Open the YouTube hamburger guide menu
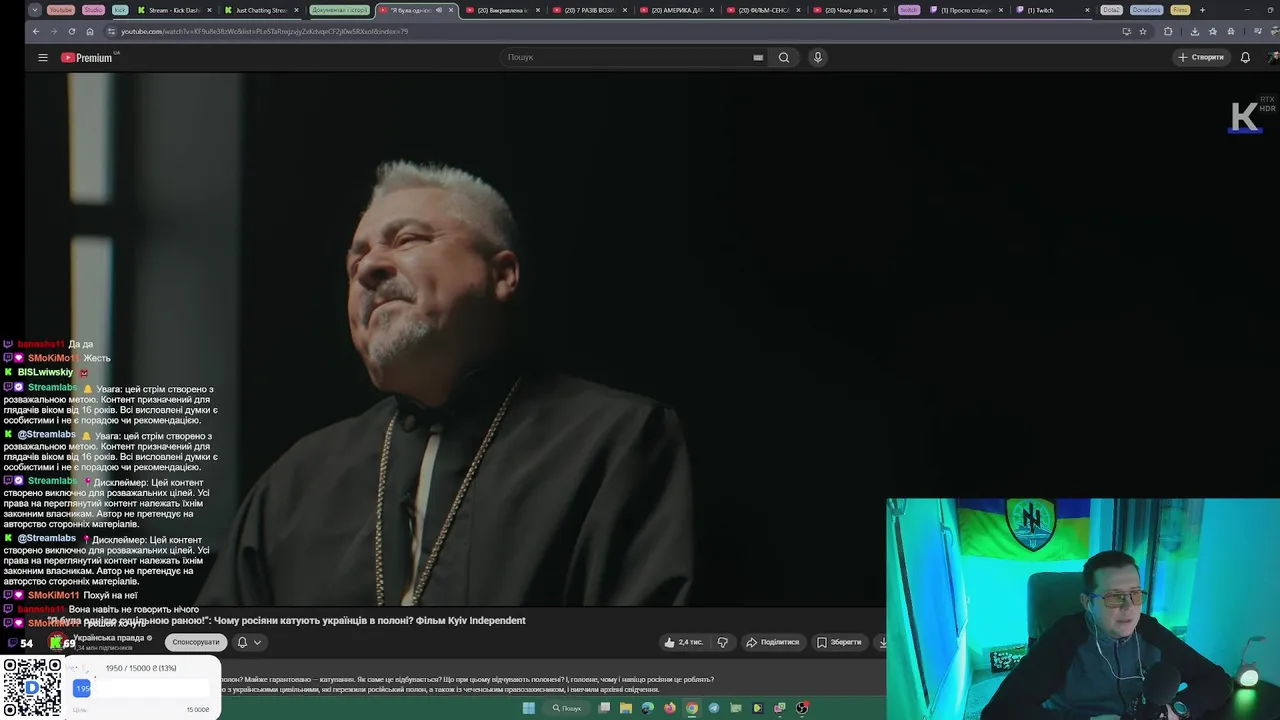 43,57
